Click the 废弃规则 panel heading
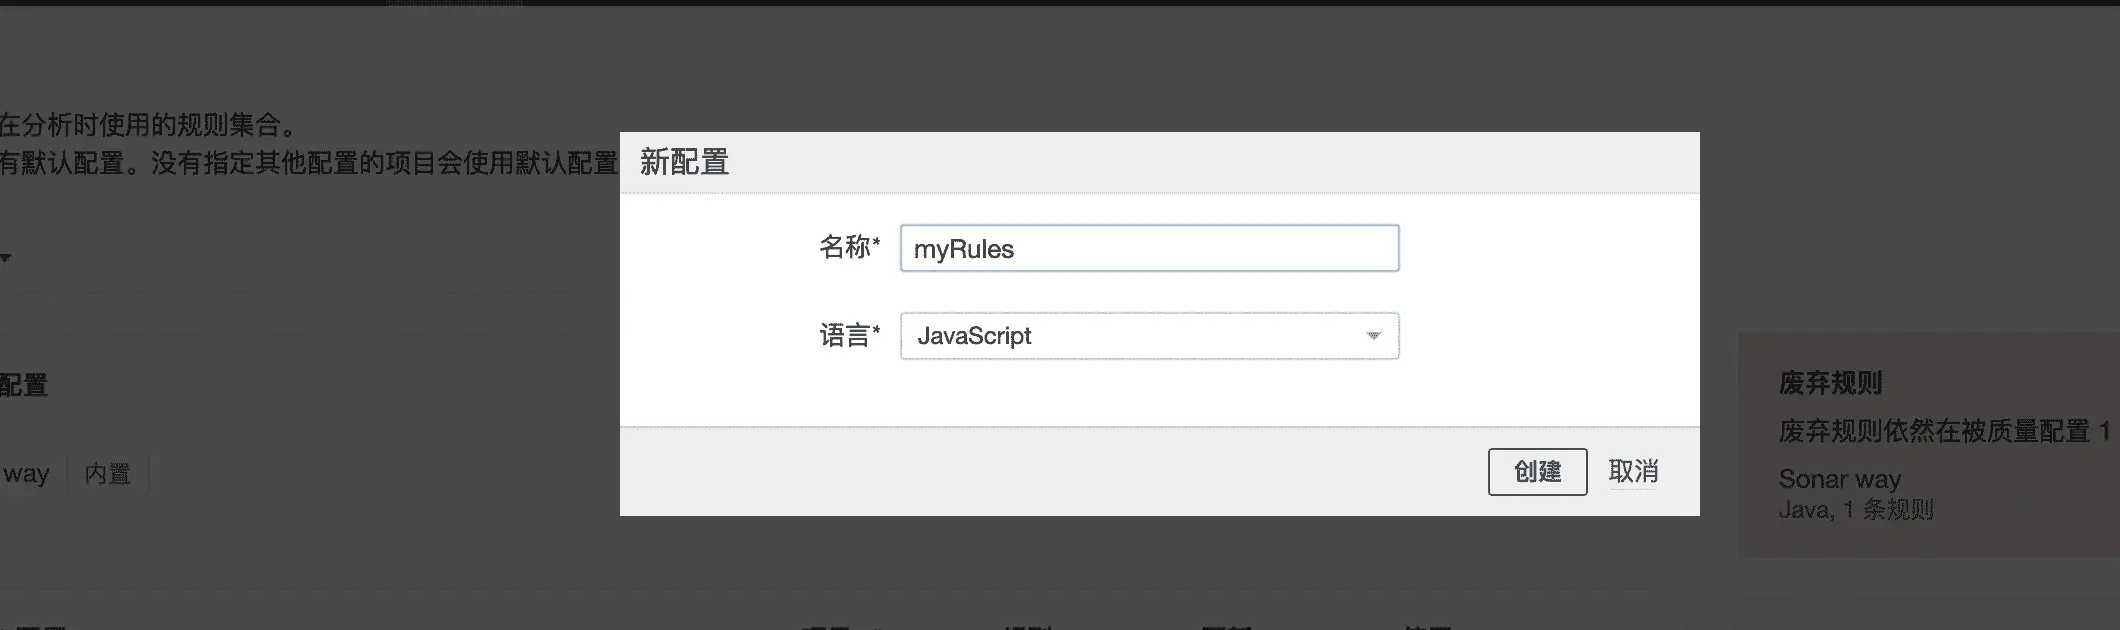 pos(1830,383)
